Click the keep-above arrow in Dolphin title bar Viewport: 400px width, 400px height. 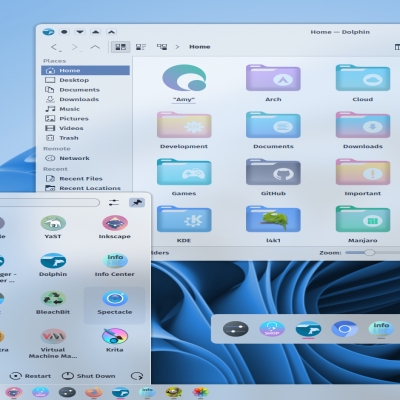(x=111, y=32)
